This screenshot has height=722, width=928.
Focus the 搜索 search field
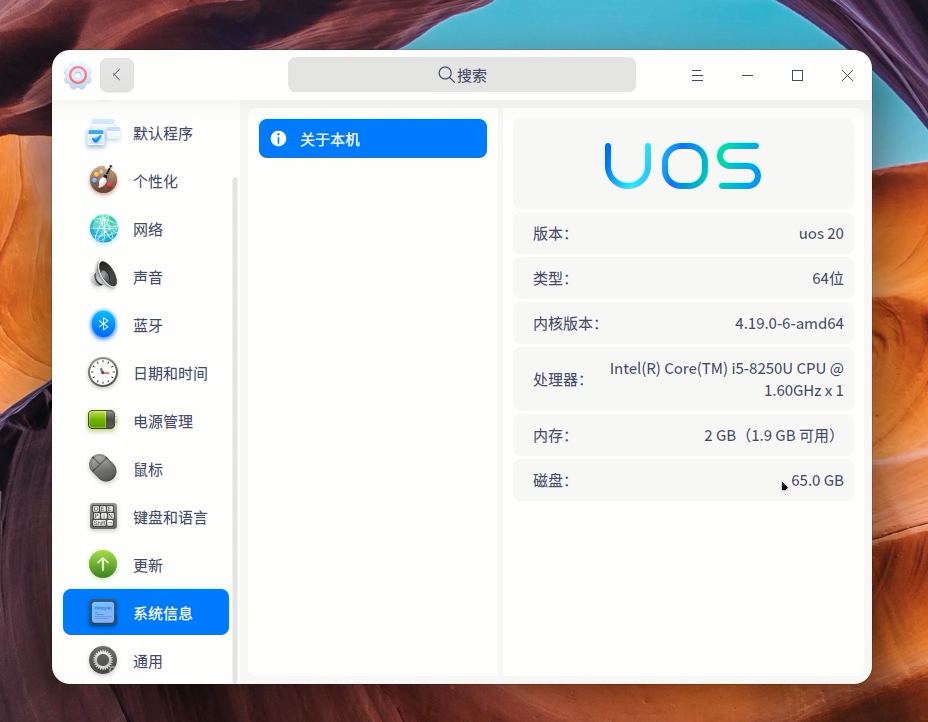[x=462, y=75]
